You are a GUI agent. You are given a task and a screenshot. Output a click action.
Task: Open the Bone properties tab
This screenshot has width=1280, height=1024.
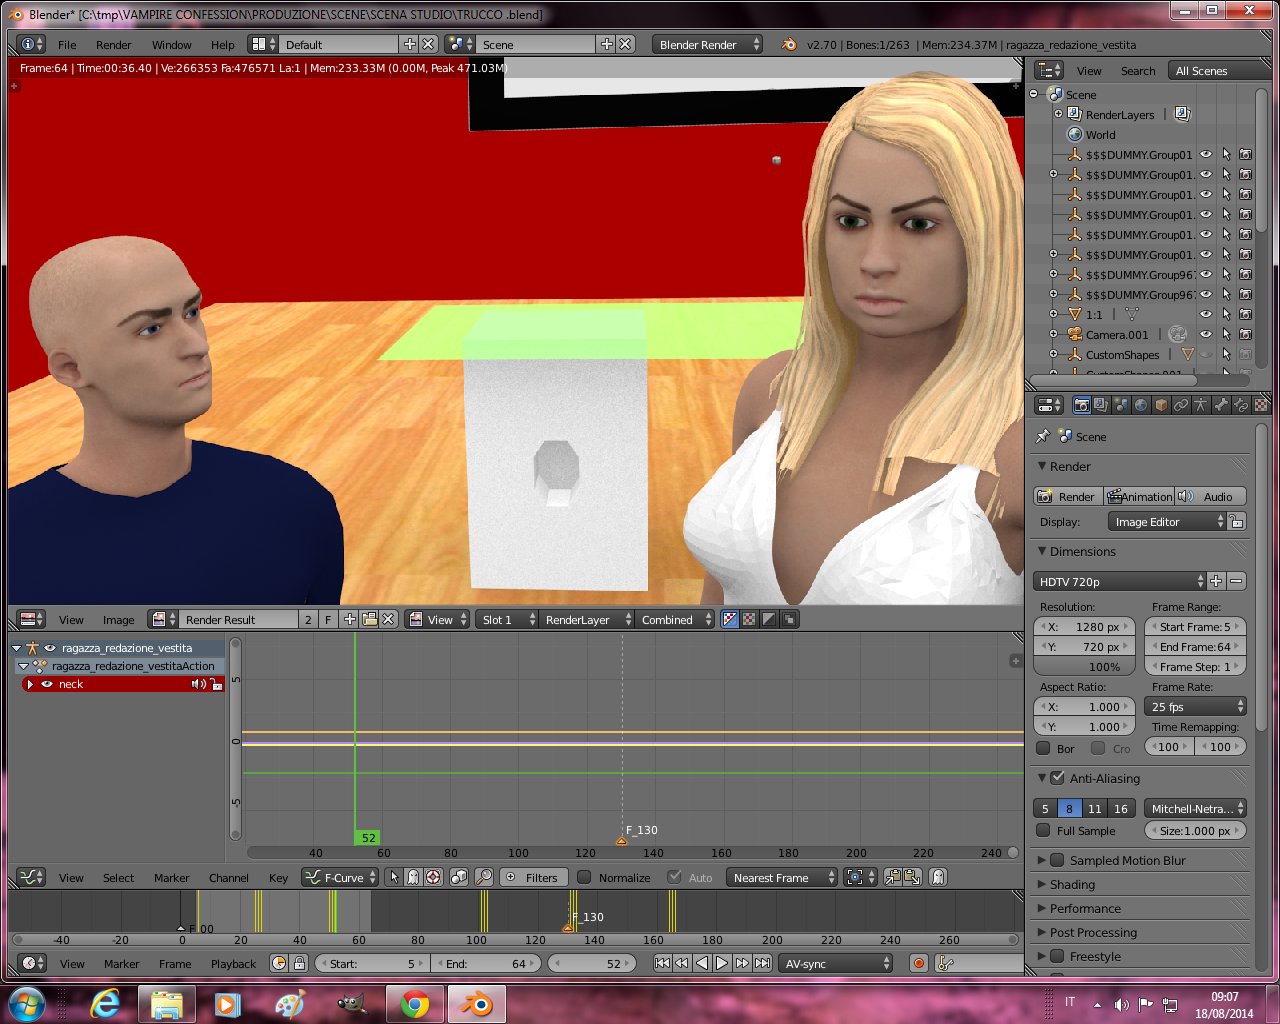click(1221, 405)
